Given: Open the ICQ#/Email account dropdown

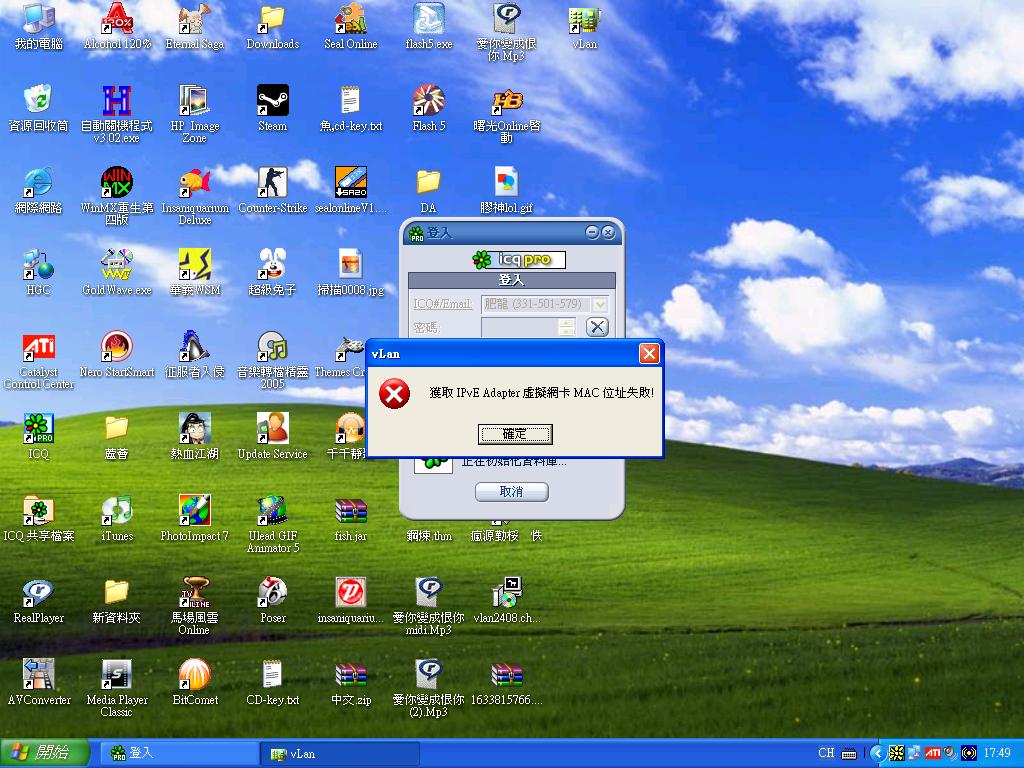Looking at the screenshot, I should click(600, 304).
